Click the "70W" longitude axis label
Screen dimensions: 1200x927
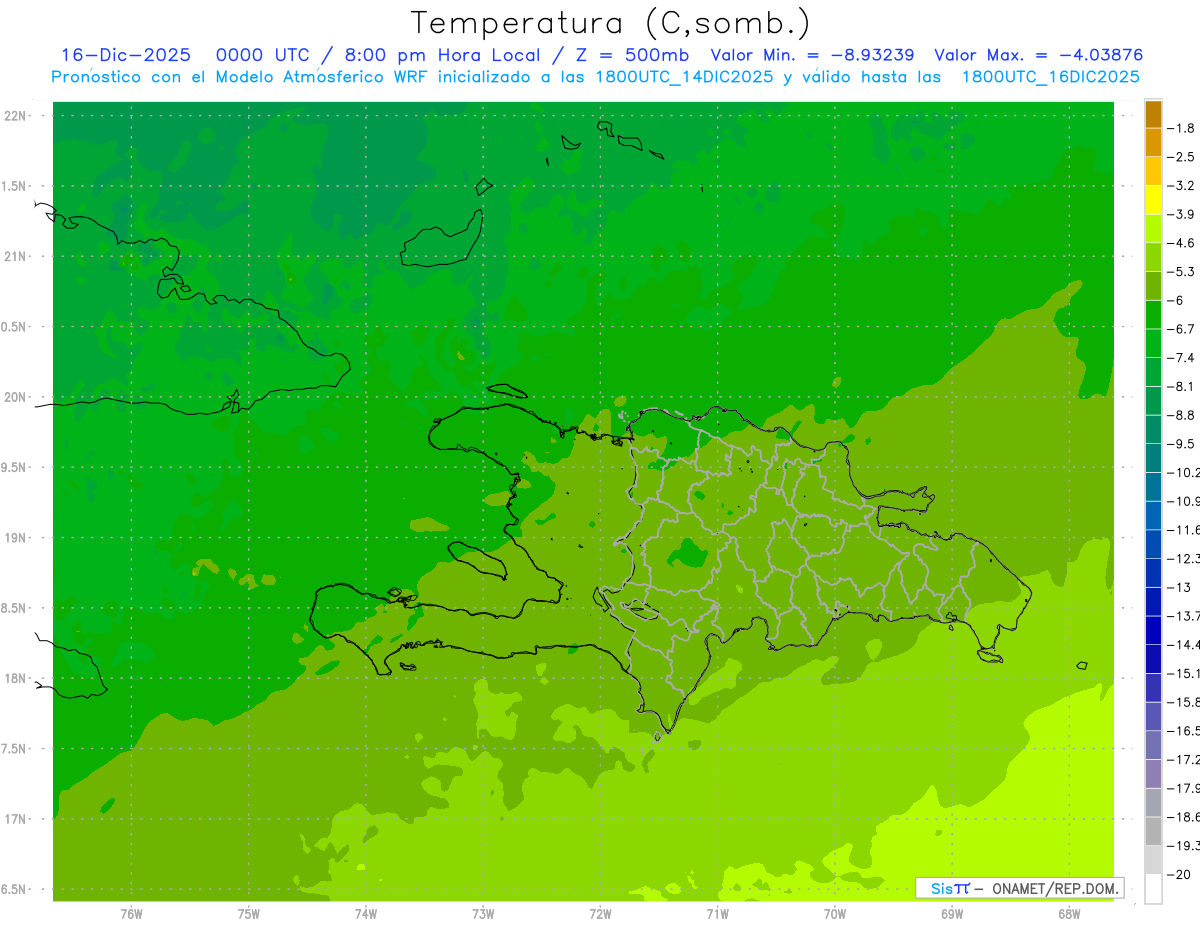pos(835,914)
